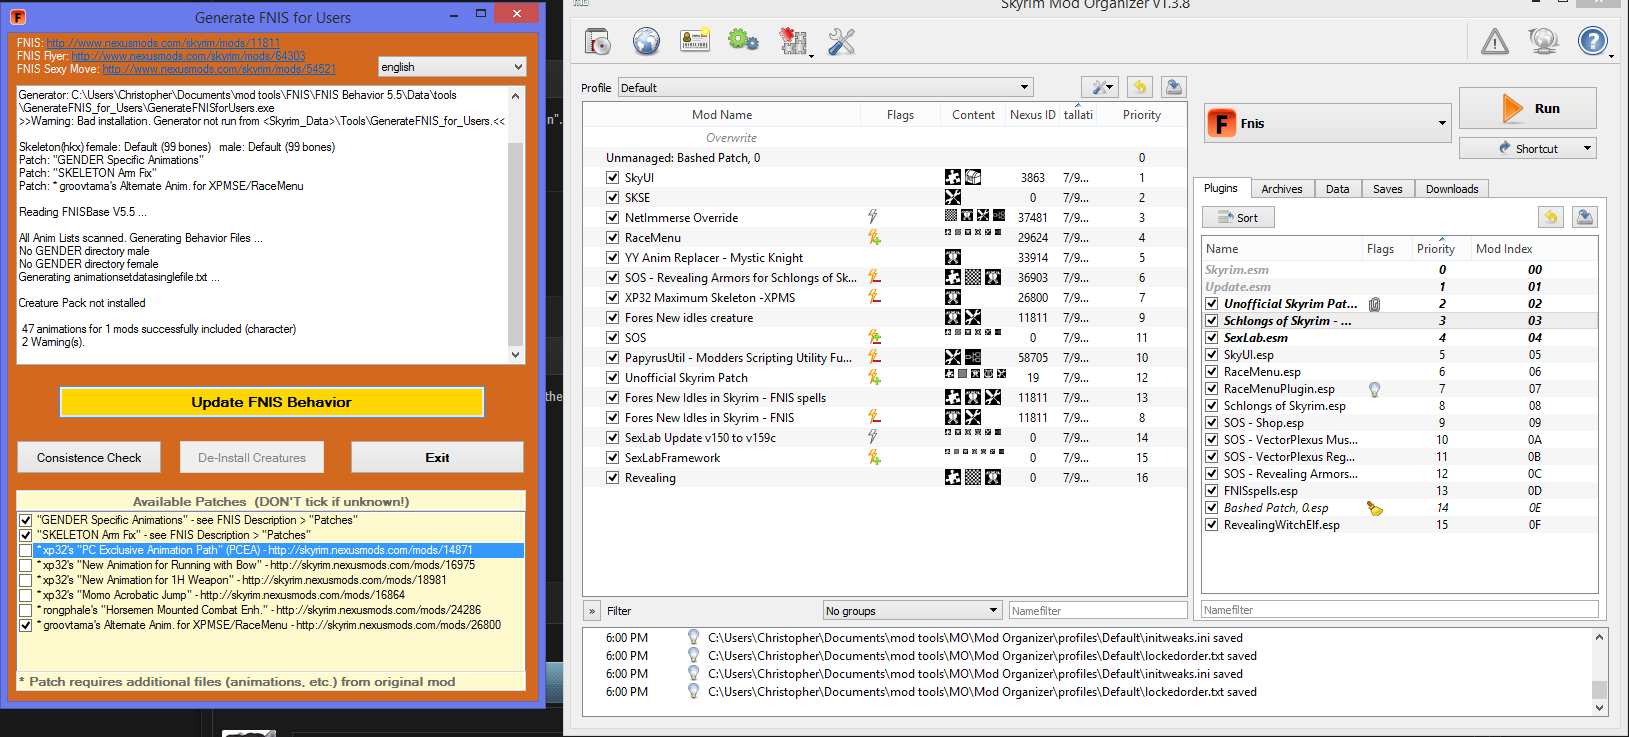This screenshot has width=1629, height=737.
Task: Click restore backup icon in Plugins tab
Action: click(1550, 217)
